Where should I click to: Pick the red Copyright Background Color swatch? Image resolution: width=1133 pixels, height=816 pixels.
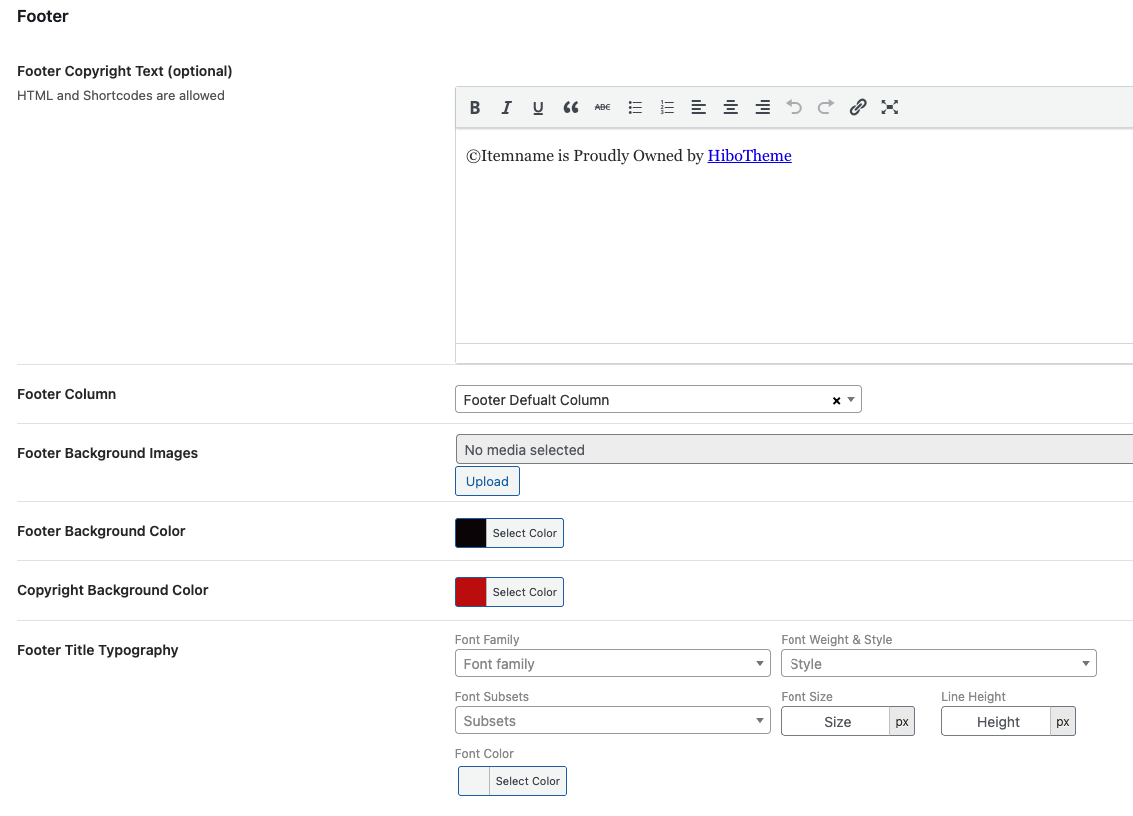click(x=471, y=592)
